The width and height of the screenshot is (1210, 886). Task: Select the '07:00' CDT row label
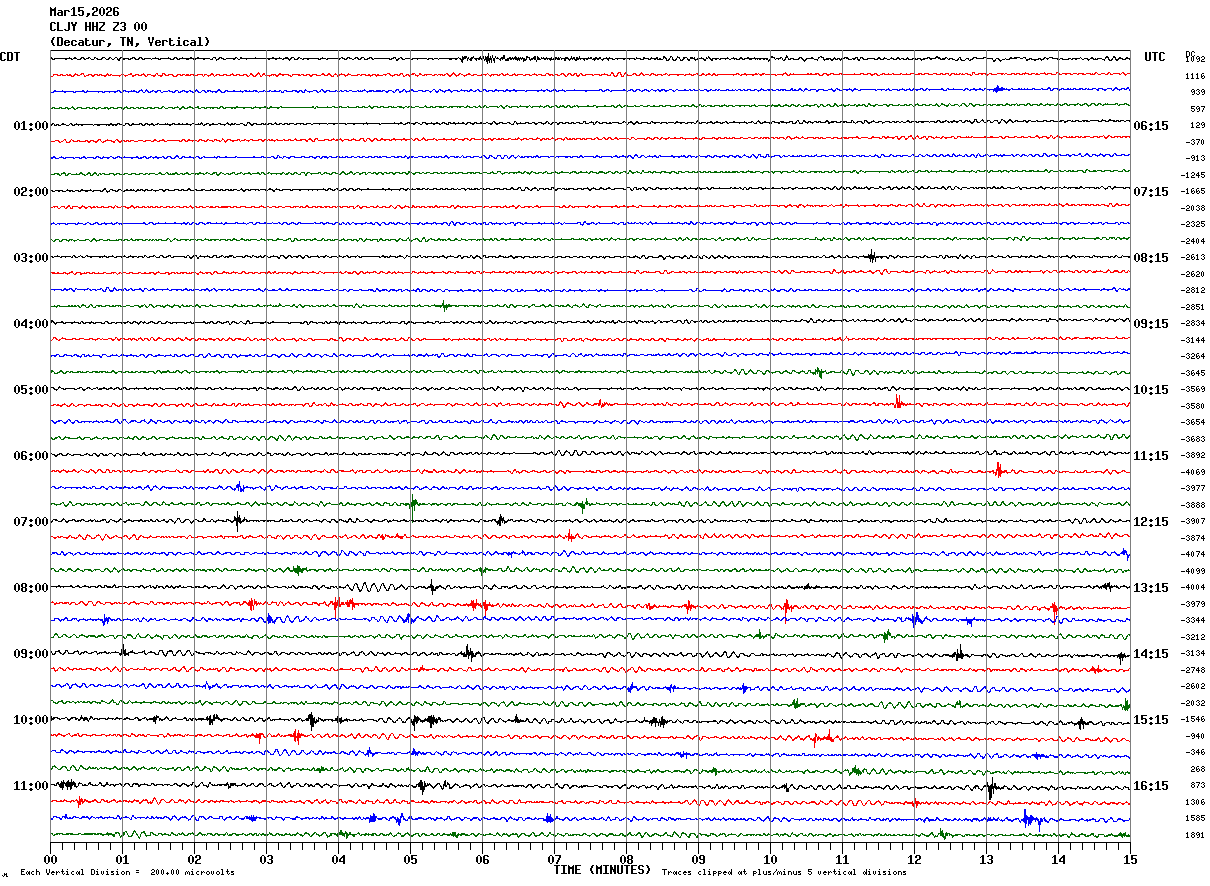click(31, 522)
